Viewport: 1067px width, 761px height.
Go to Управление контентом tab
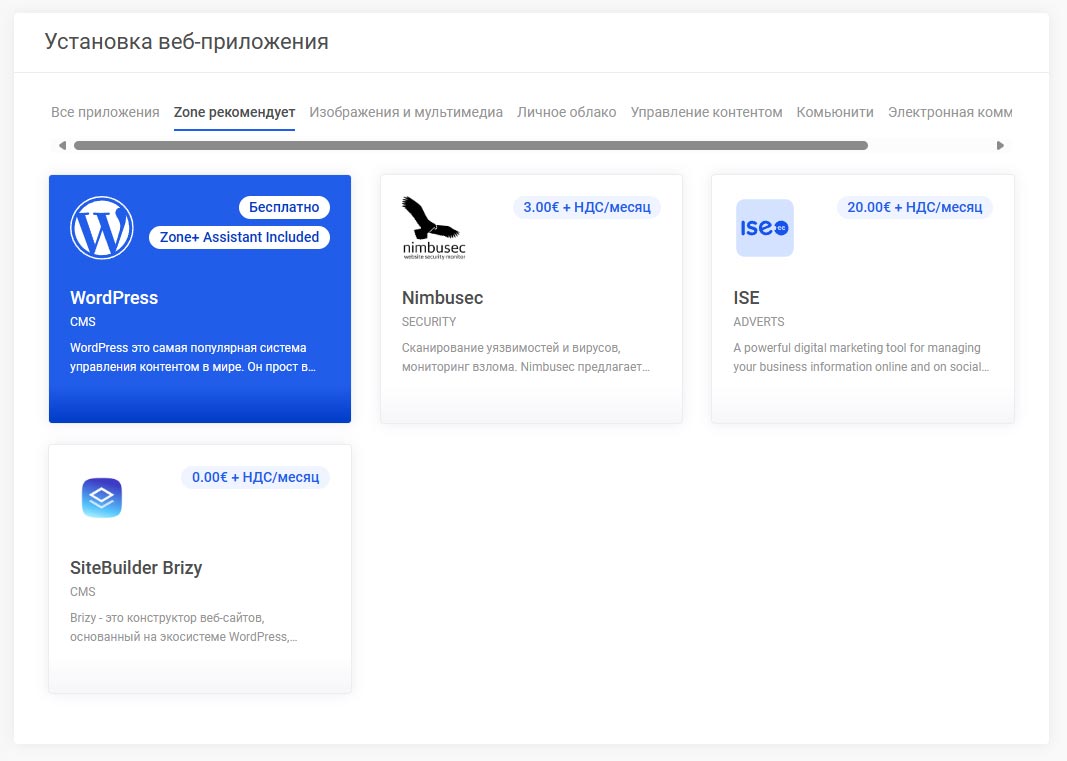click(x=706, y=112)
